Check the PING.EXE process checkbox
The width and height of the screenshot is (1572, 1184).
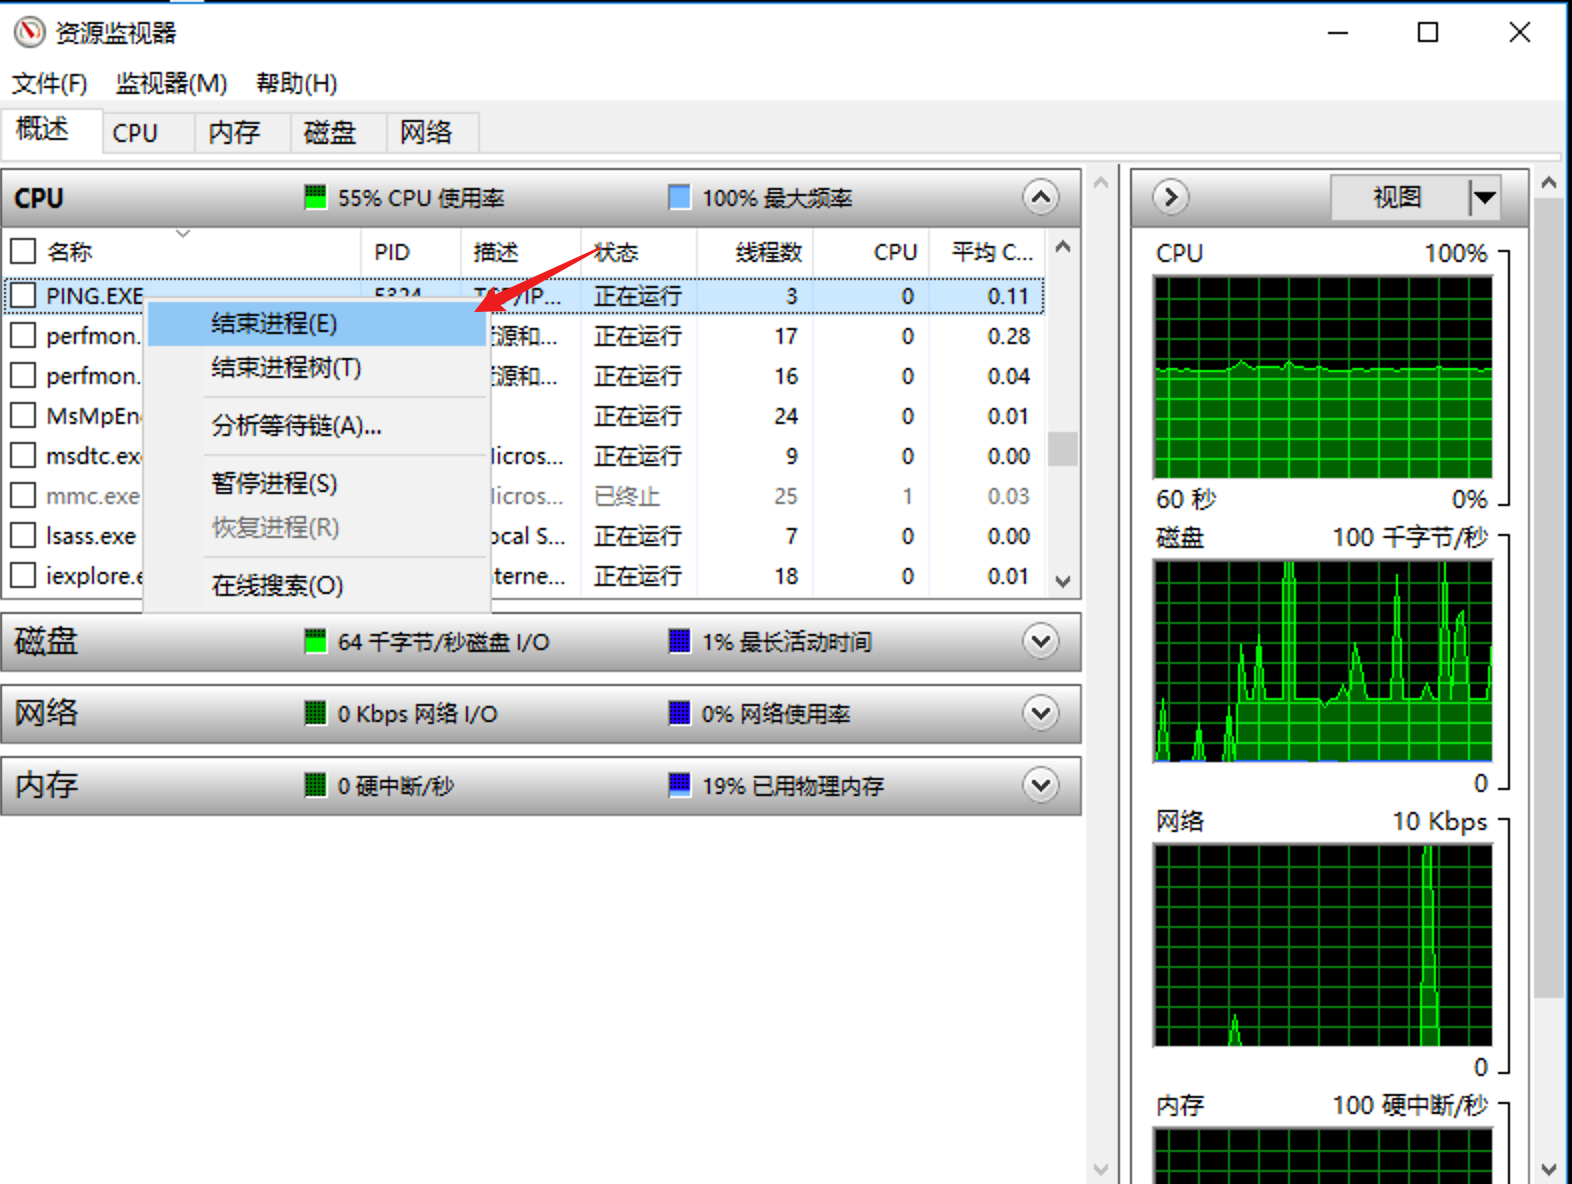coord(23,295)
